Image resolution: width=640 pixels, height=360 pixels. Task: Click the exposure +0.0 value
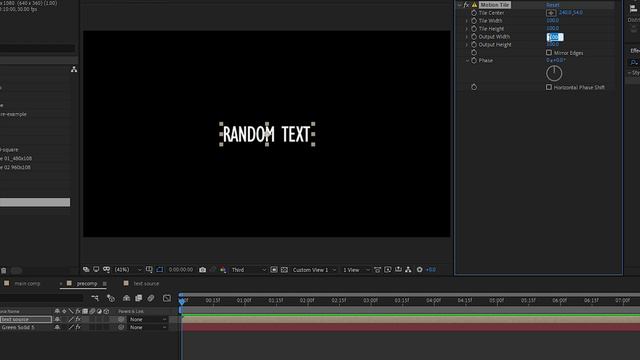[431, 270]
